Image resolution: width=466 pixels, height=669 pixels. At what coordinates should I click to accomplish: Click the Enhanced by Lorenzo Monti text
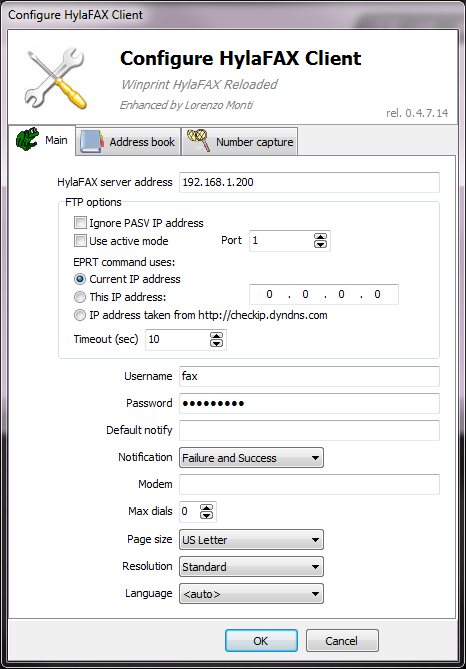click(186, 105)
